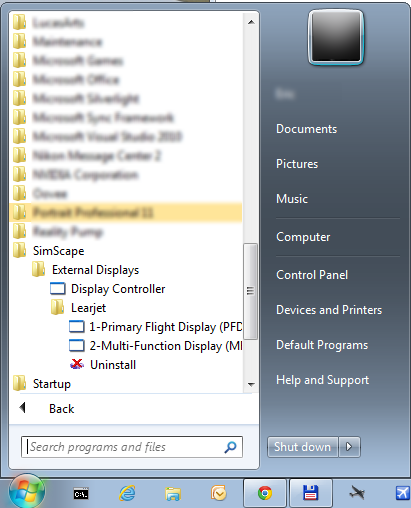Click the user account picture

[x=336, y=37]
